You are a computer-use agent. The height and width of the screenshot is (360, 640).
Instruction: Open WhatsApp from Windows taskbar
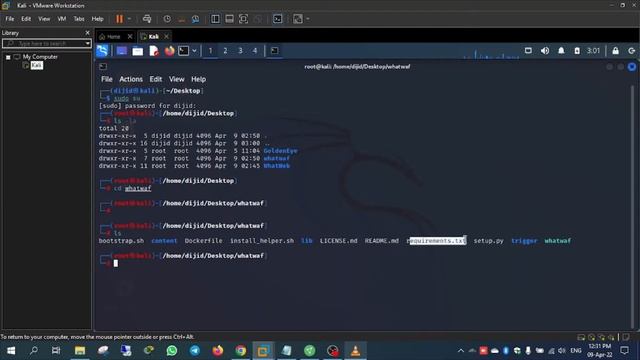172,351
